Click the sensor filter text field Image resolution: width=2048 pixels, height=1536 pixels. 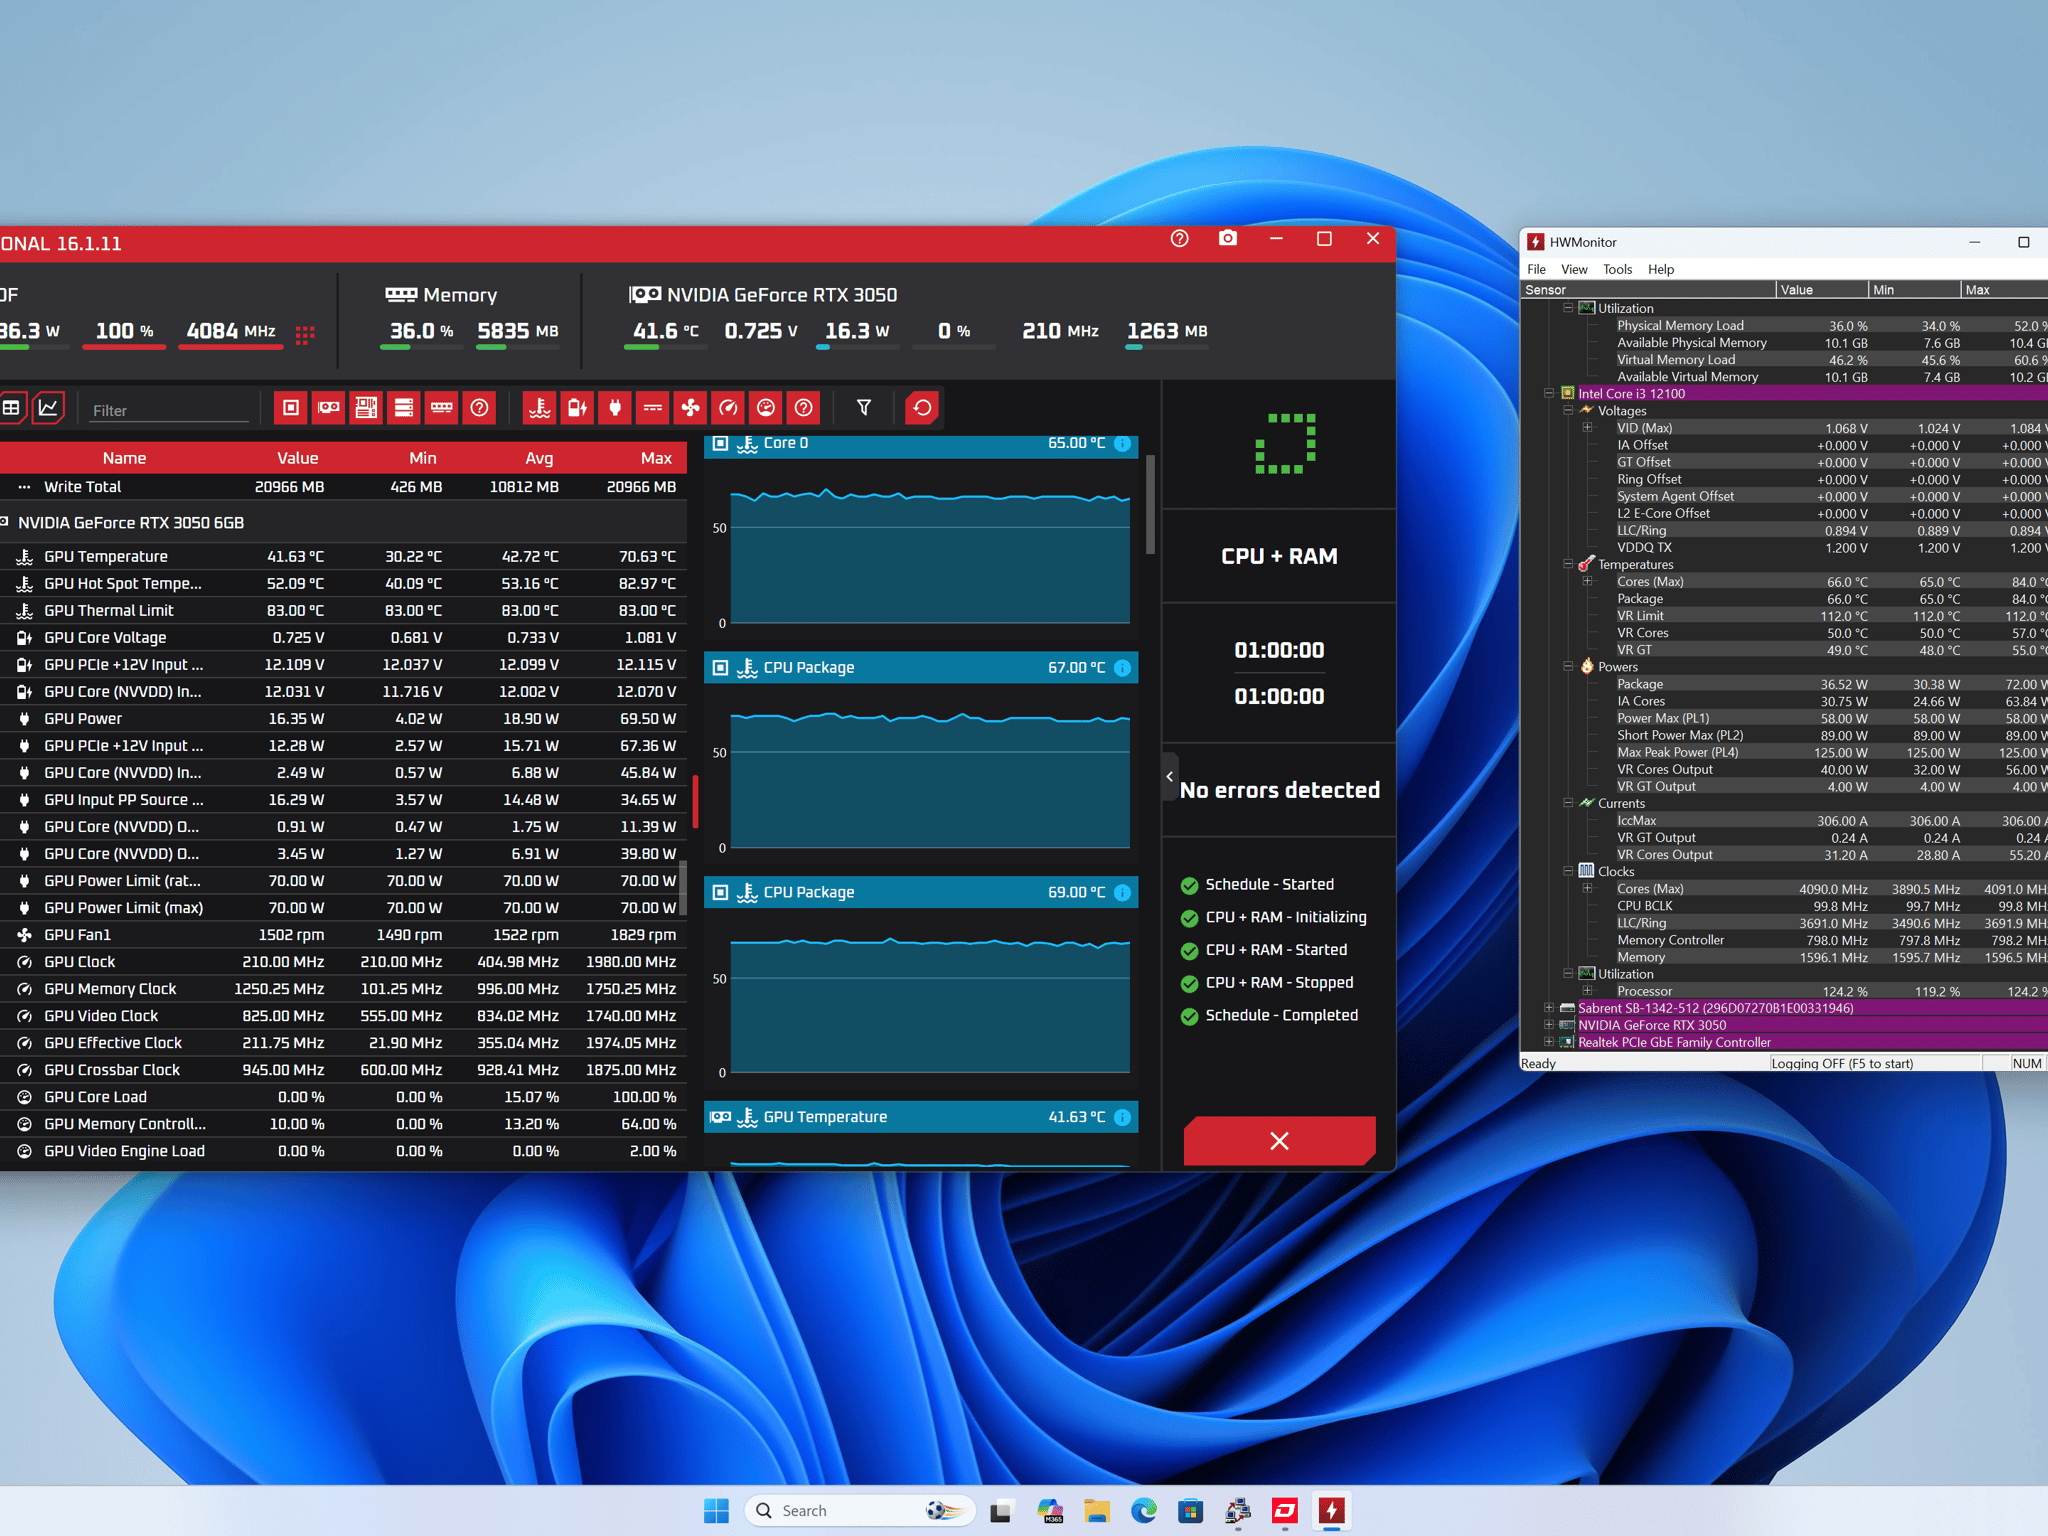[x=168, y=410]
